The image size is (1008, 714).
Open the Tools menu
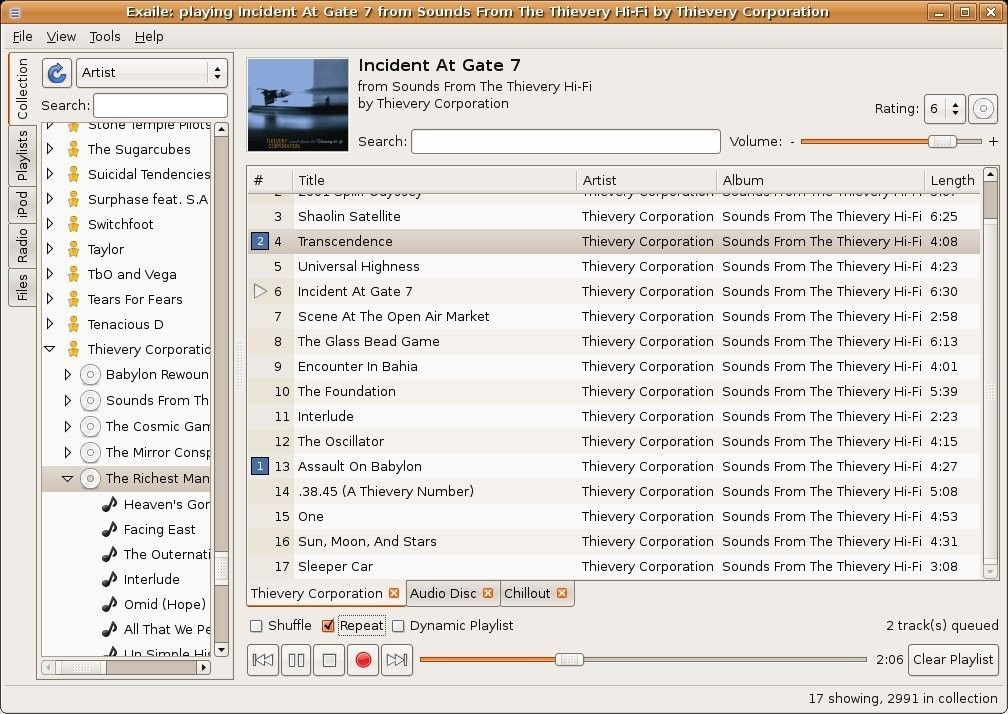click(x=104, y=36)
